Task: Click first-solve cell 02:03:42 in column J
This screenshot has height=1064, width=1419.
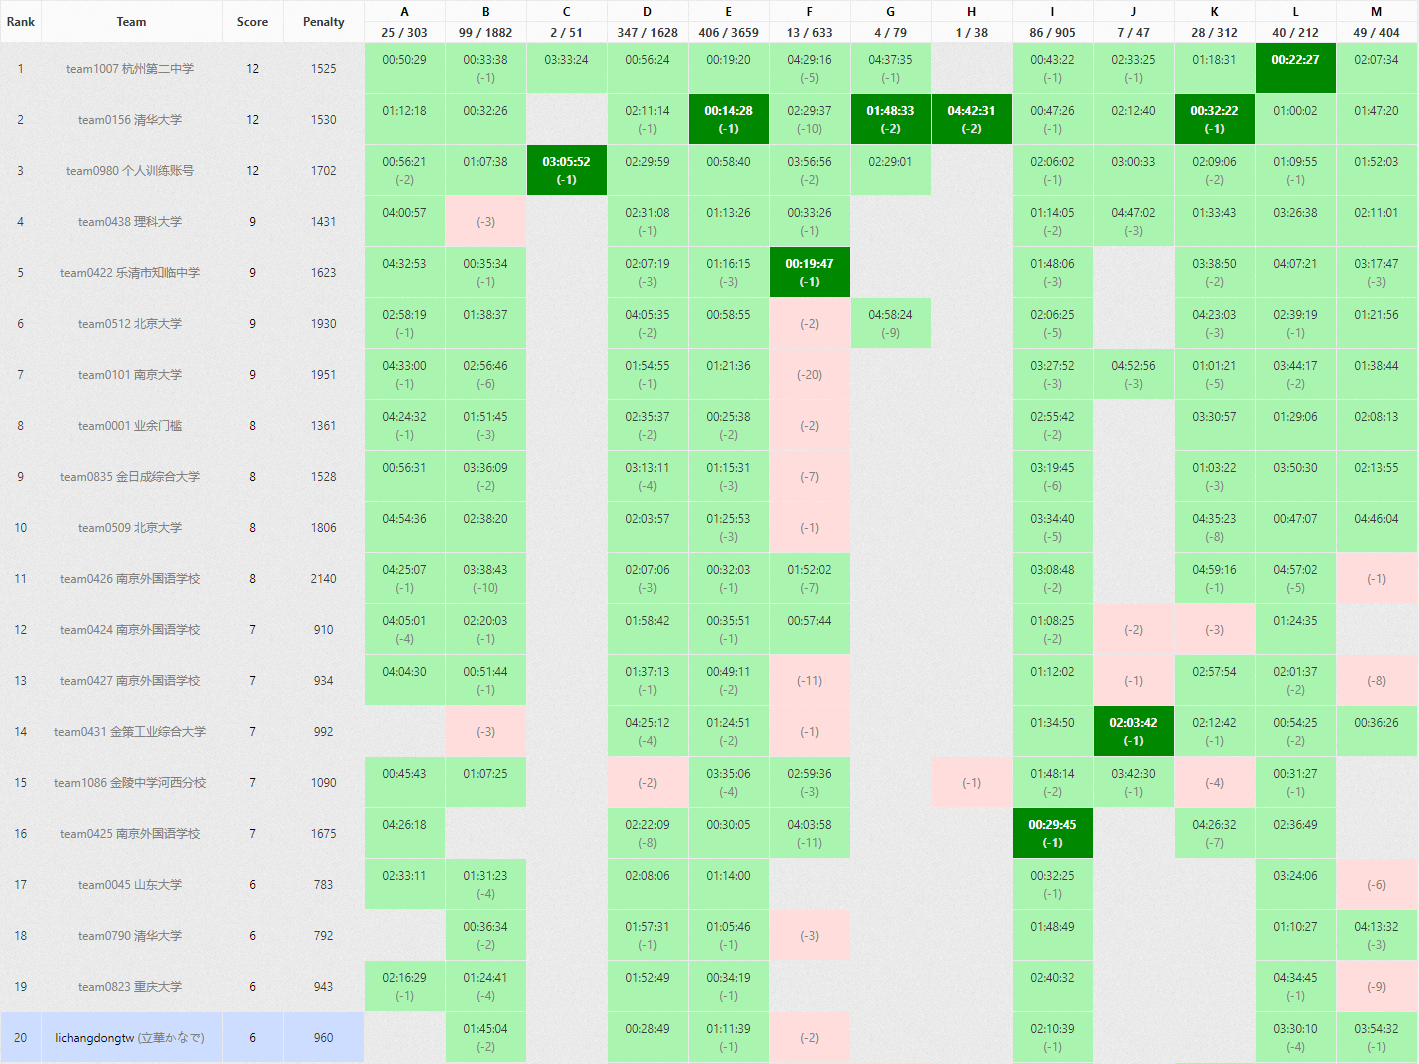Action: (x=1133, y=731)
